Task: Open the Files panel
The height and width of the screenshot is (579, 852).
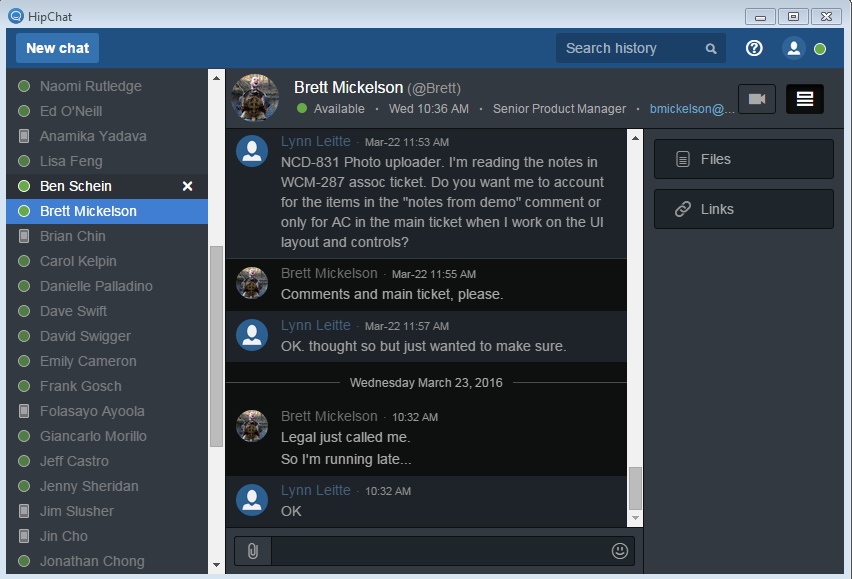Action: 743,159
